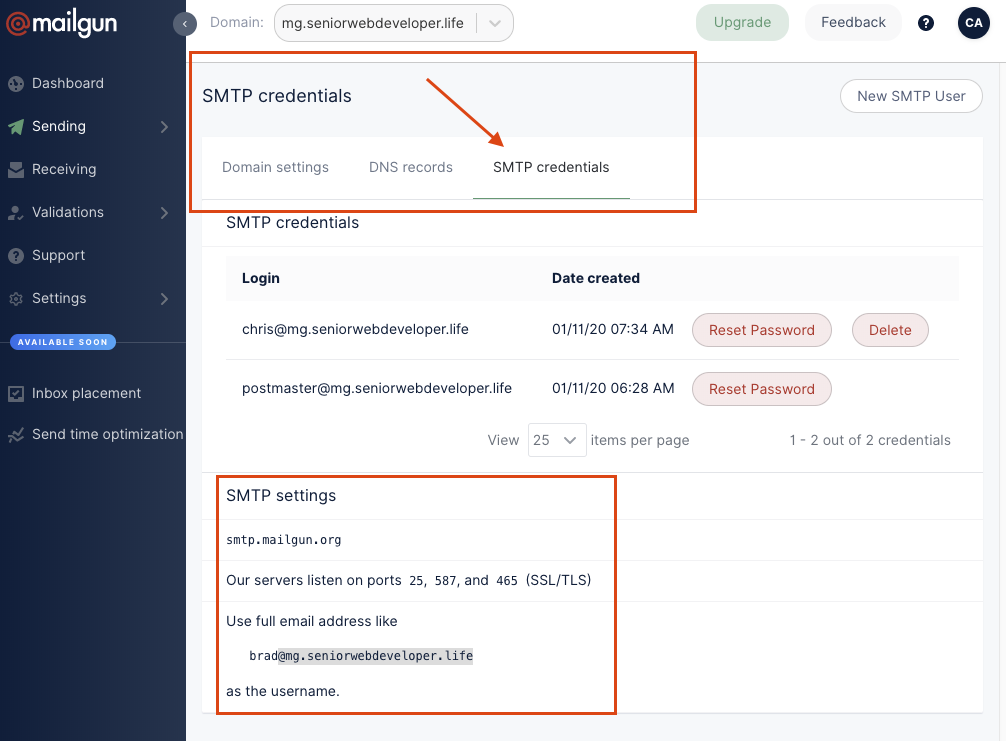This screenshot has width=1006, height=741.
Task: Expand the Sending submenu chevron
Action: coord(164,127)
